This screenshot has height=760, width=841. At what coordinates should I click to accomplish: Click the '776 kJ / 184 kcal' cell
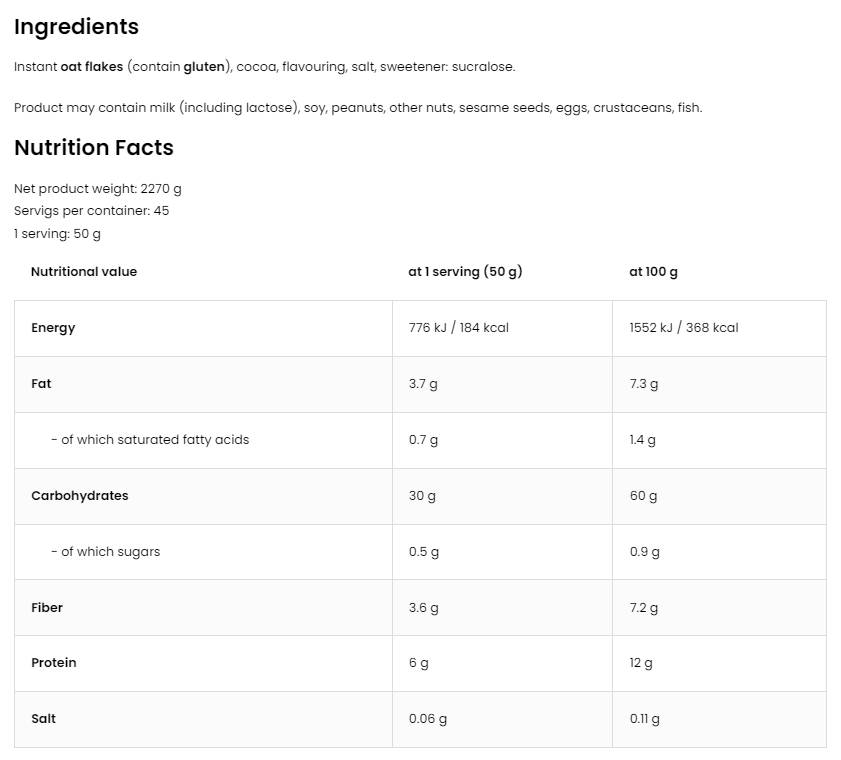(459, 328)
